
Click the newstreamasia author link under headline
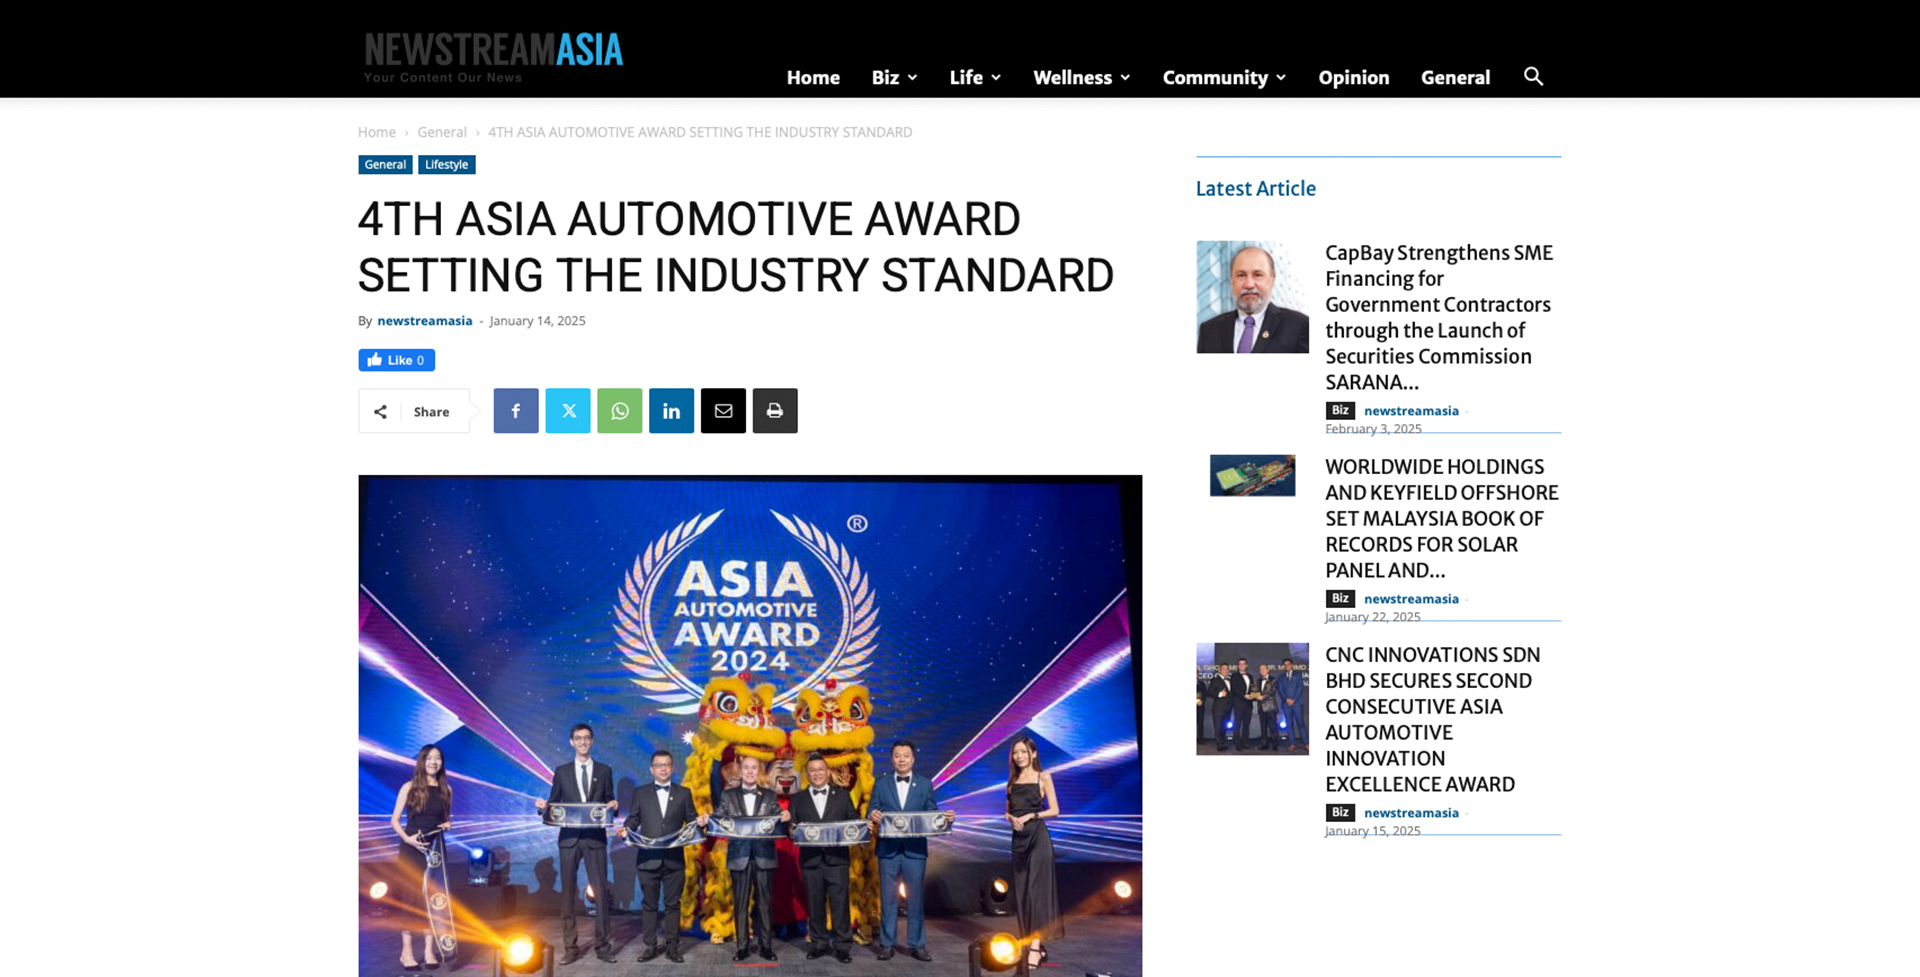tap(424, 321)
